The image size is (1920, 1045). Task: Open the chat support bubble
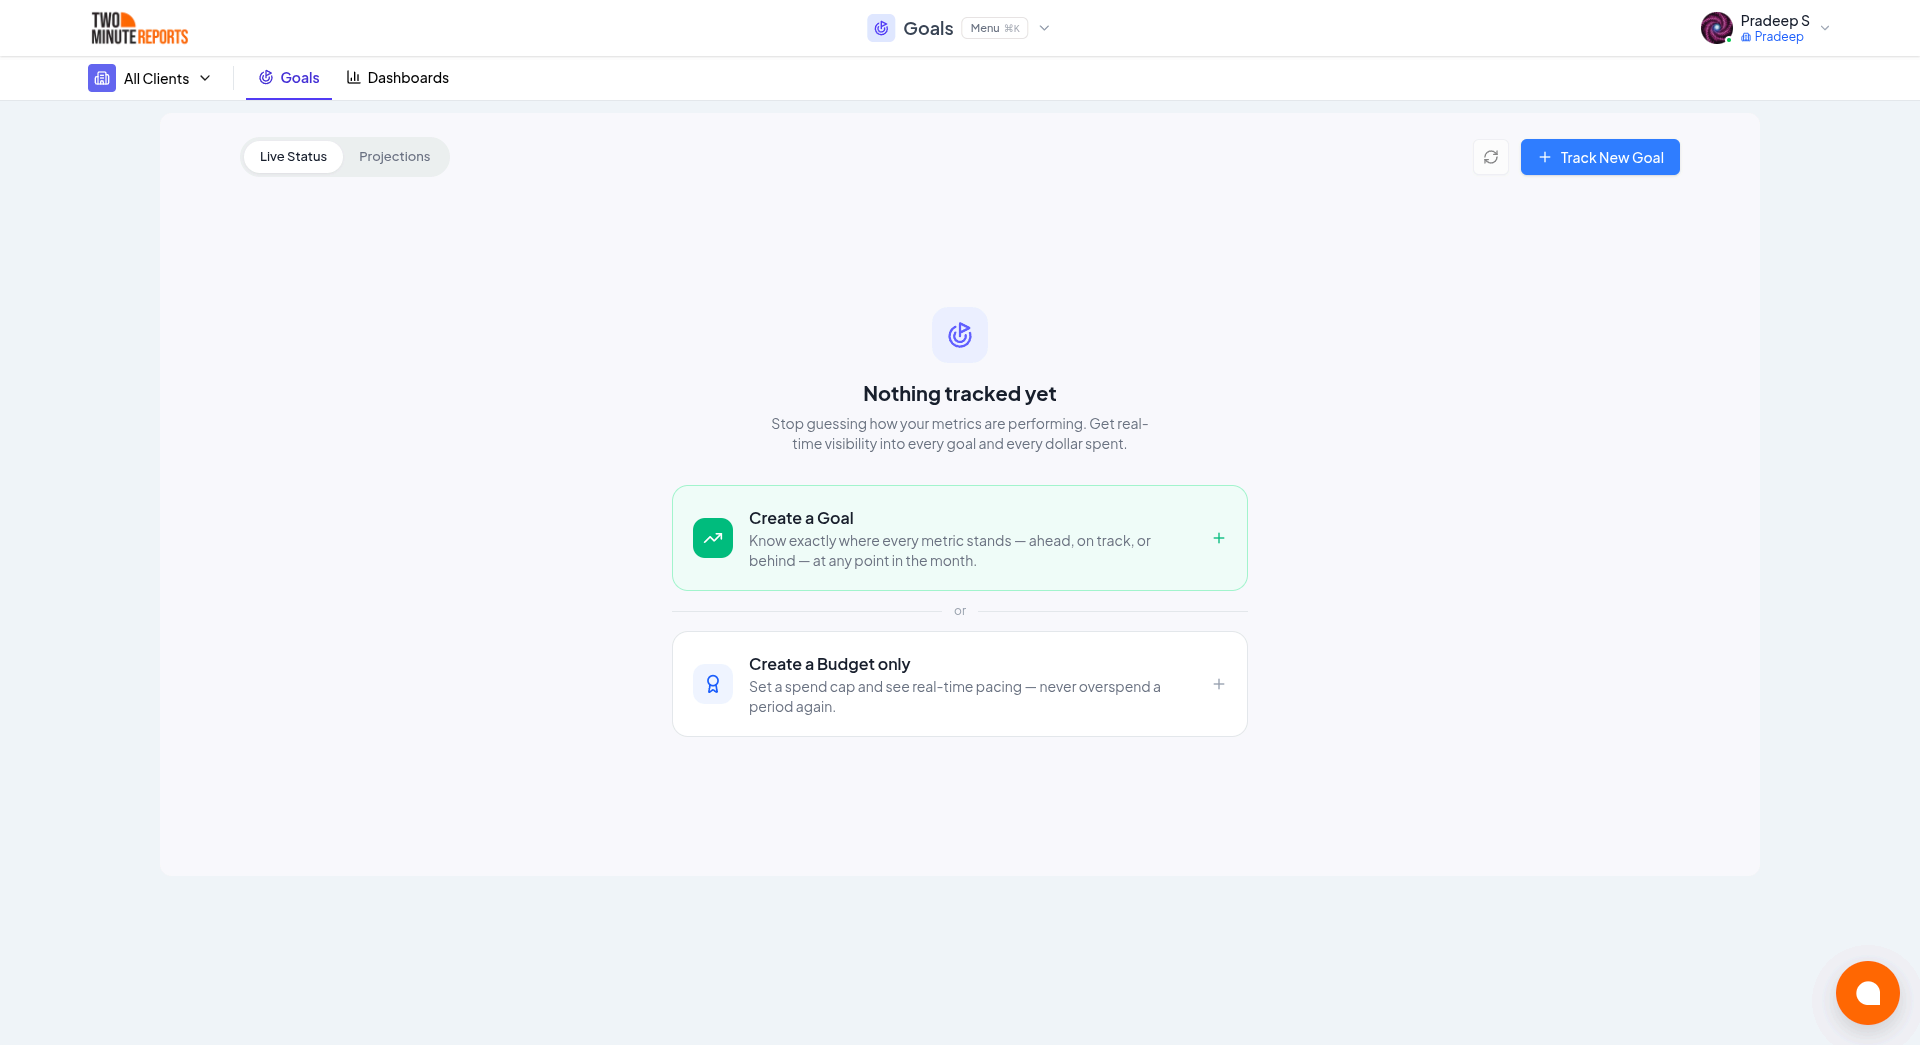click(x=1868, y=993)
